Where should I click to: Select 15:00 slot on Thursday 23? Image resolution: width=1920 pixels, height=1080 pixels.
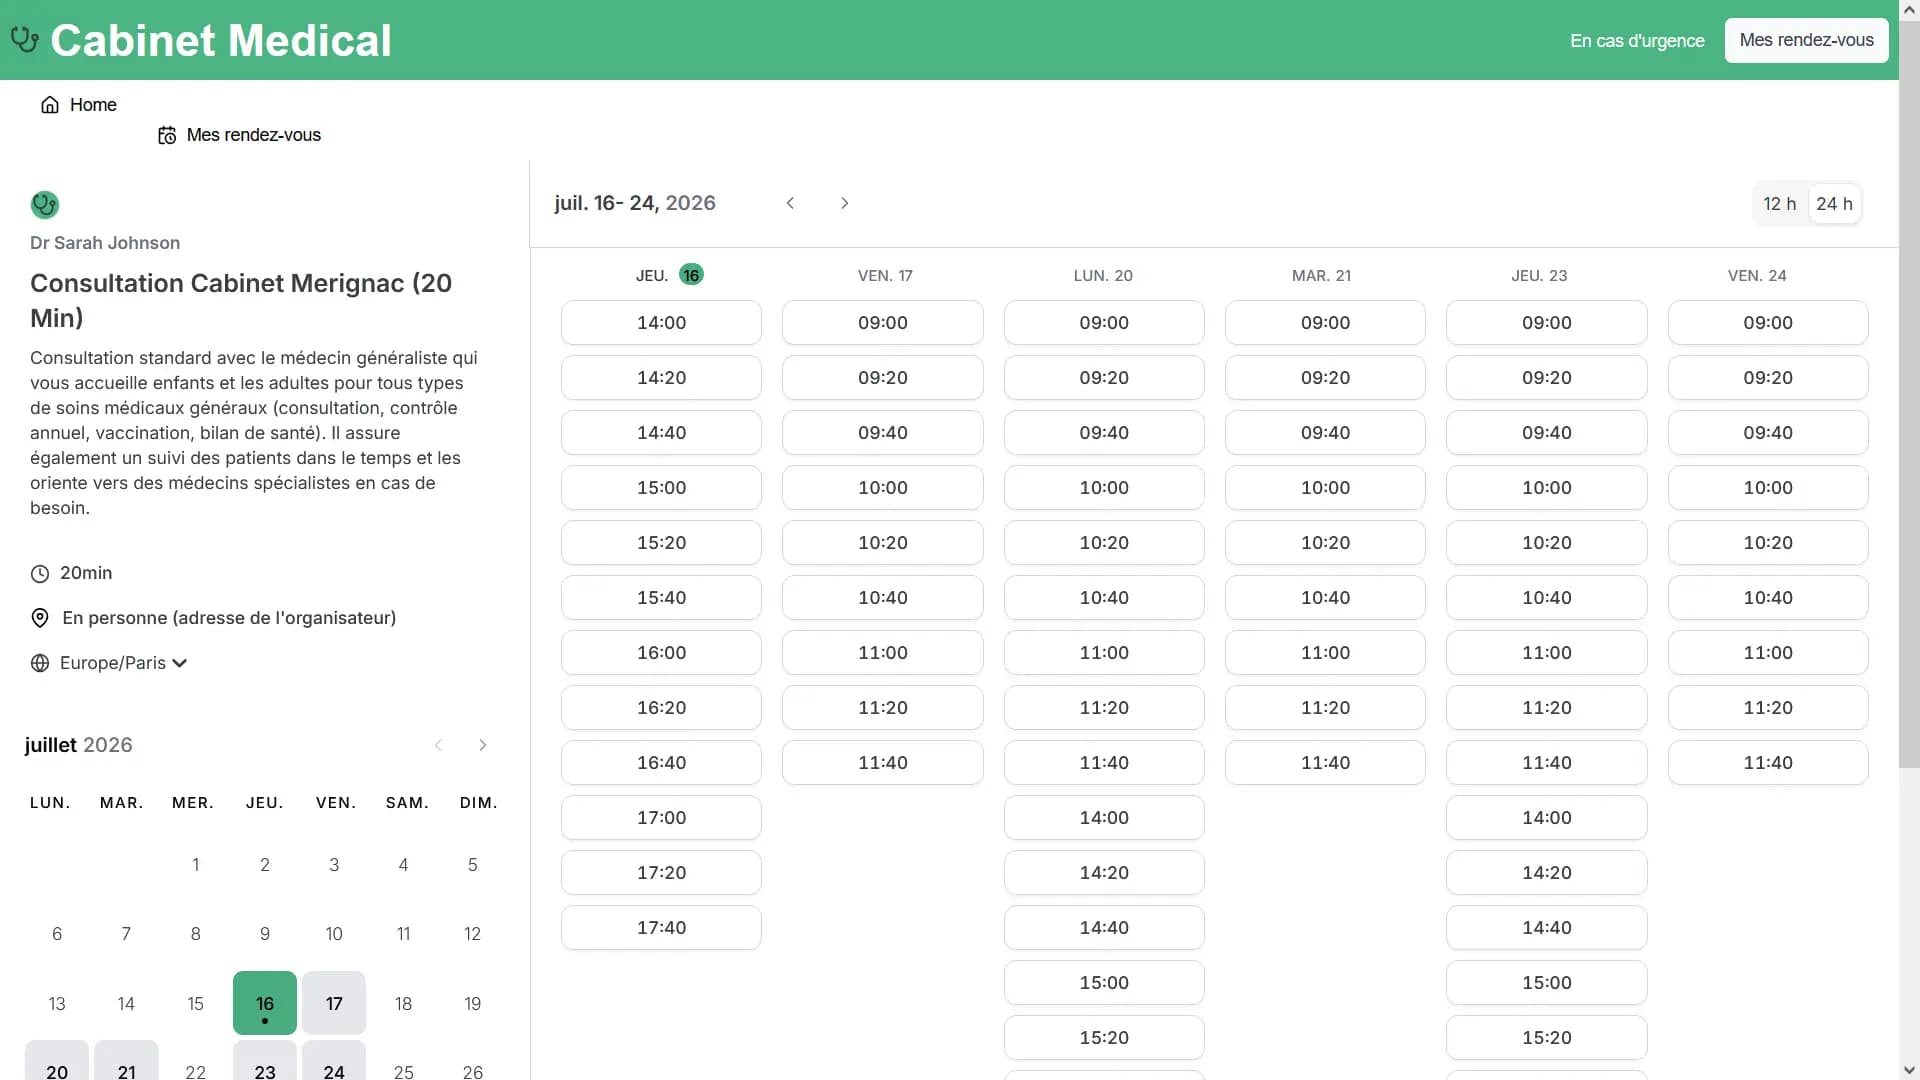(1547, 983)
